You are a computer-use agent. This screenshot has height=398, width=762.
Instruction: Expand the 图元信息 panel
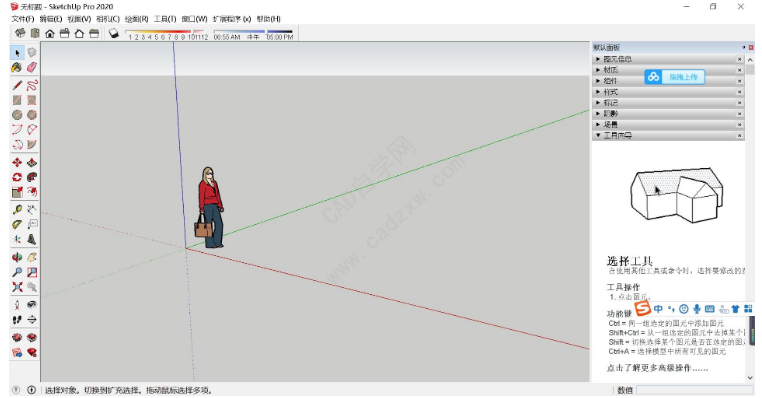pyautogui.click(x=668, y=59)
